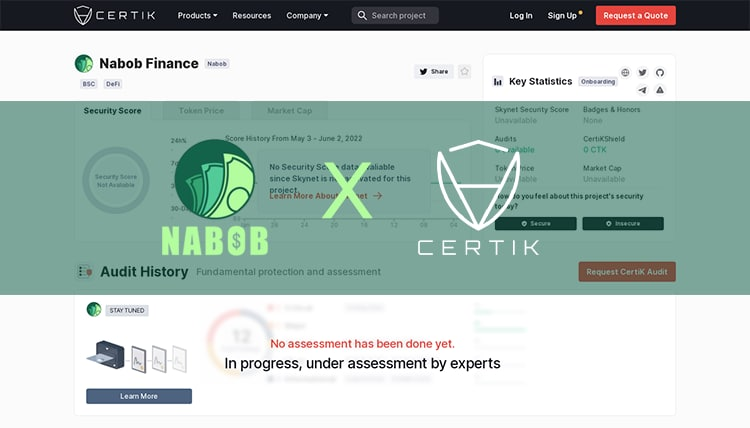The height and width of the screenshot is (428, 750).
Task: Open project Twitter icon in Key Statistics
Action: pyautogui.click(x=642, y=72)
